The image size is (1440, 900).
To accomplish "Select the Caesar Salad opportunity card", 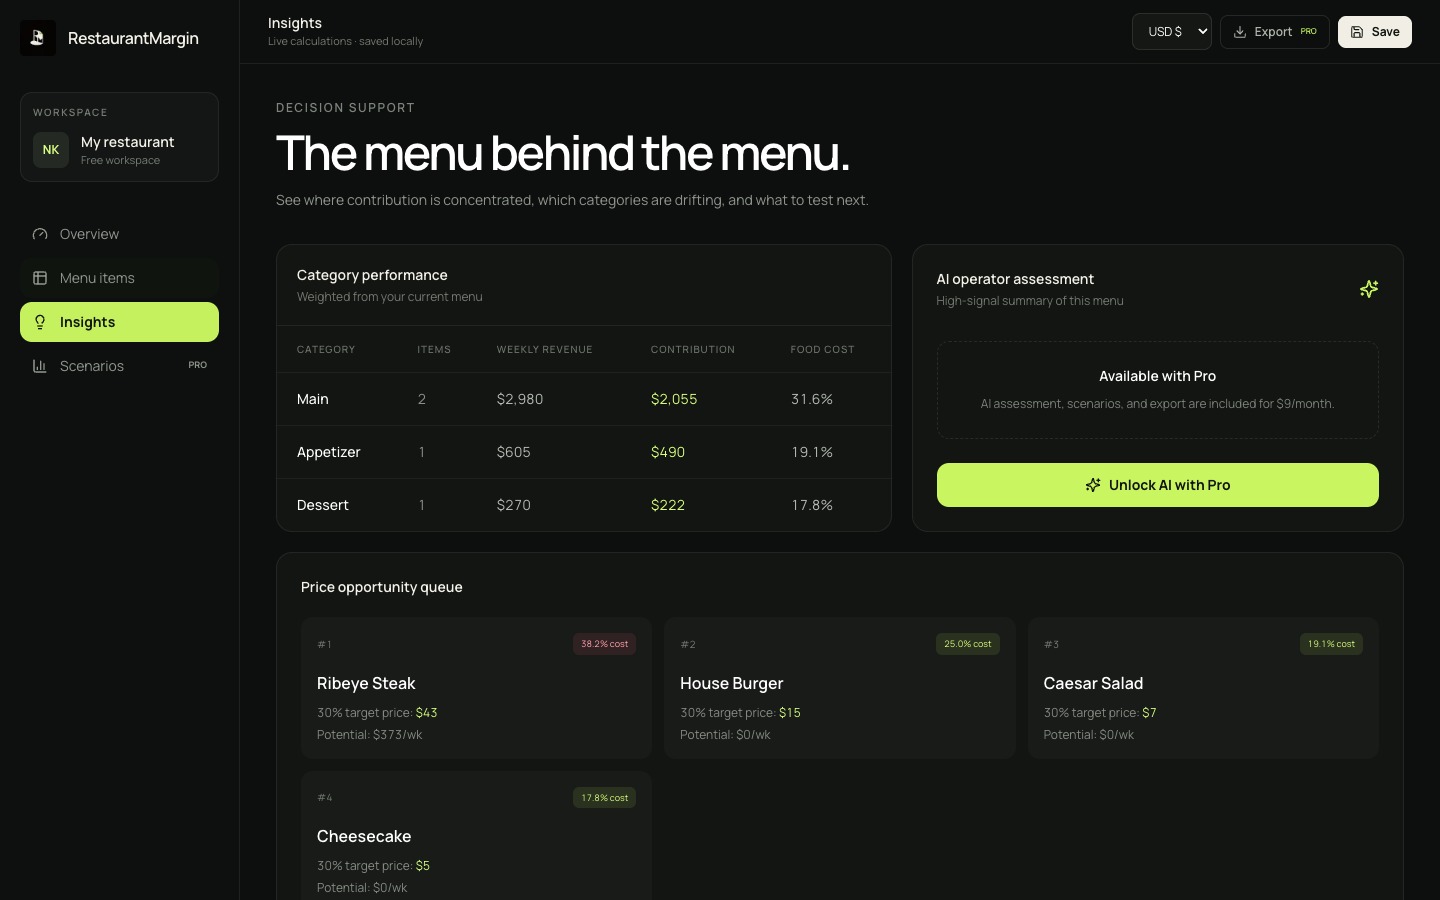I will (x=1203, y=688).
